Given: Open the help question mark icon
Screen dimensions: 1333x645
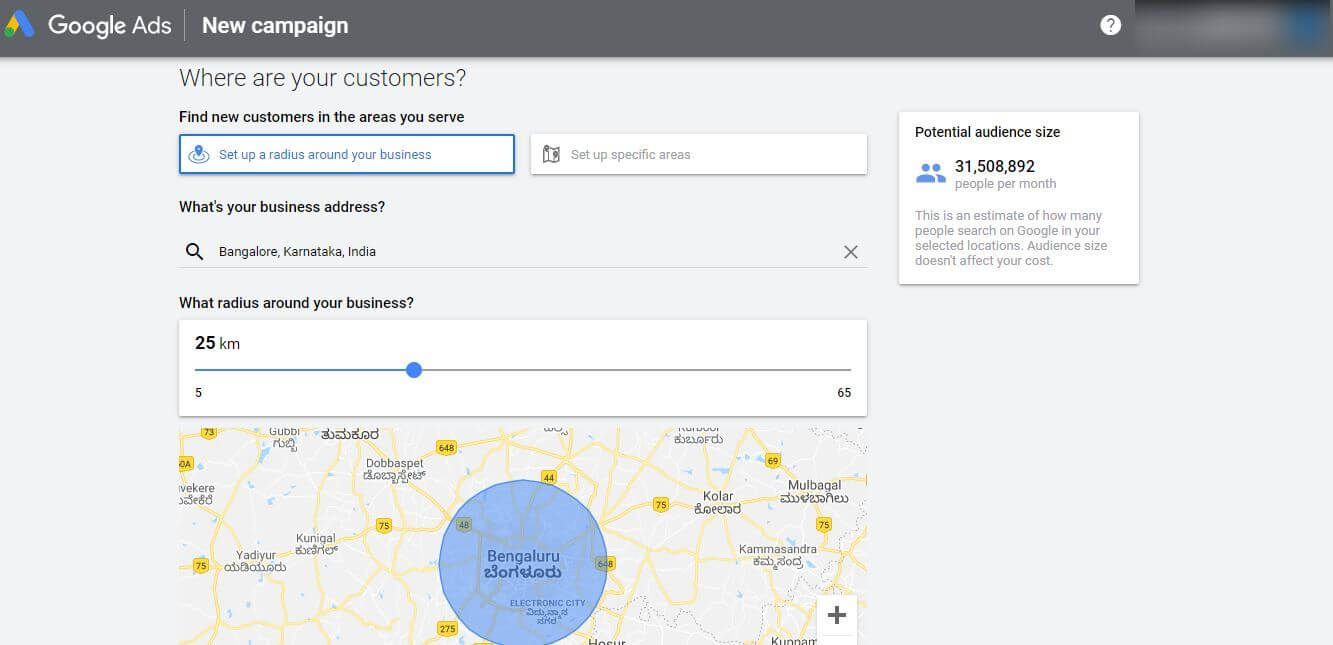Looking at the screenshot, I should coord(1110,25).
